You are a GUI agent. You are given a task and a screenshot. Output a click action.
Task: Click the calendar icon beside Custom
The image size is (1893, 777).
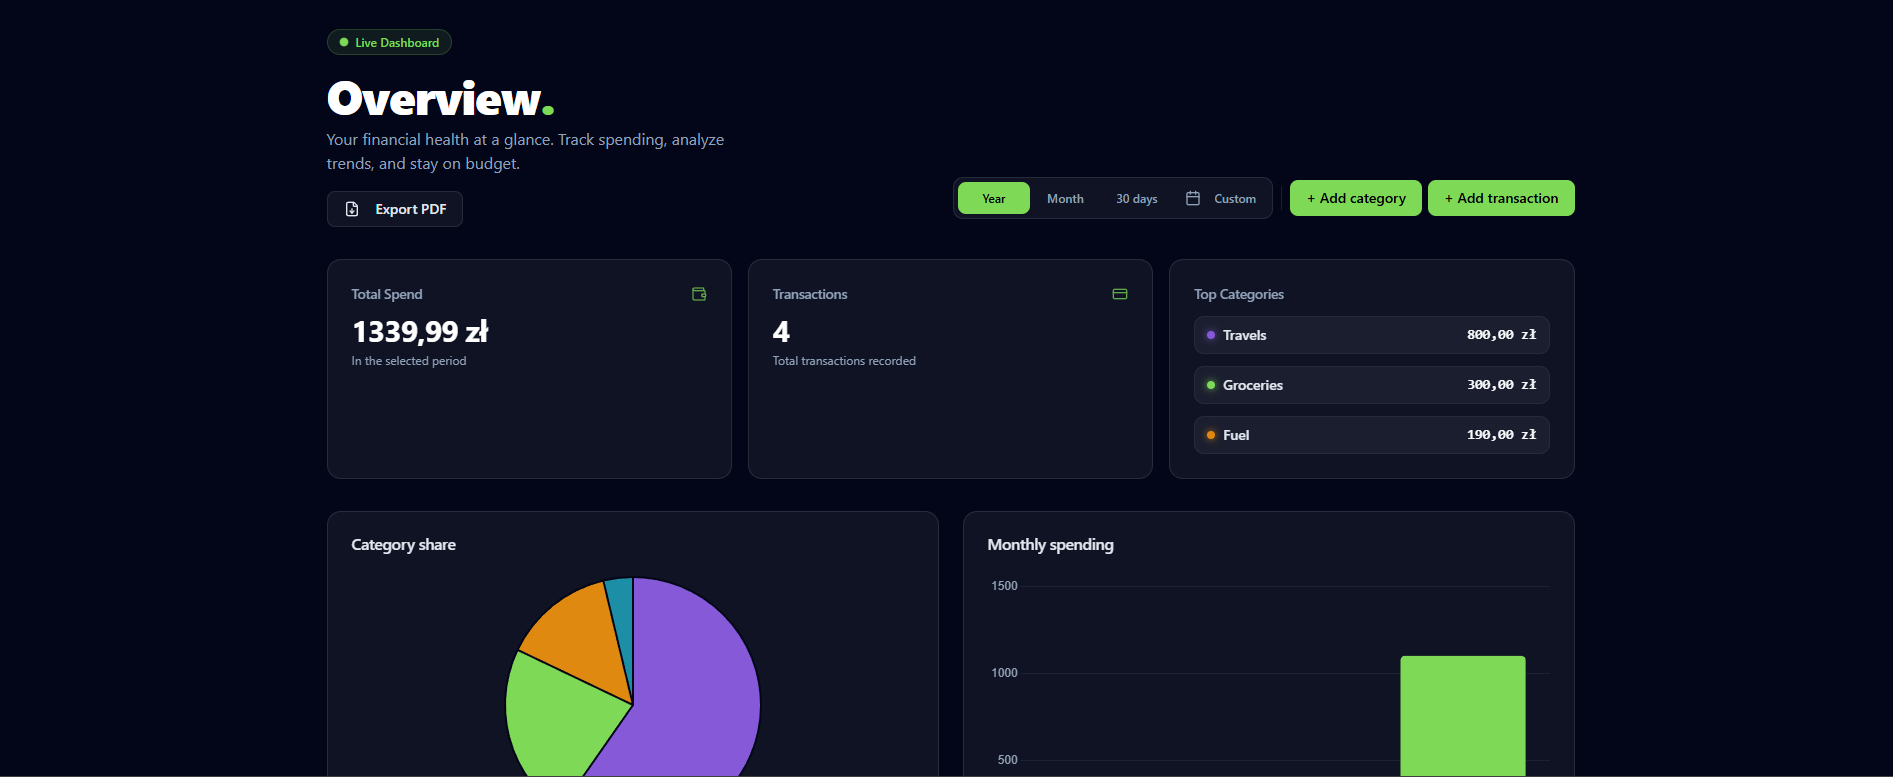click(1193, 198)
